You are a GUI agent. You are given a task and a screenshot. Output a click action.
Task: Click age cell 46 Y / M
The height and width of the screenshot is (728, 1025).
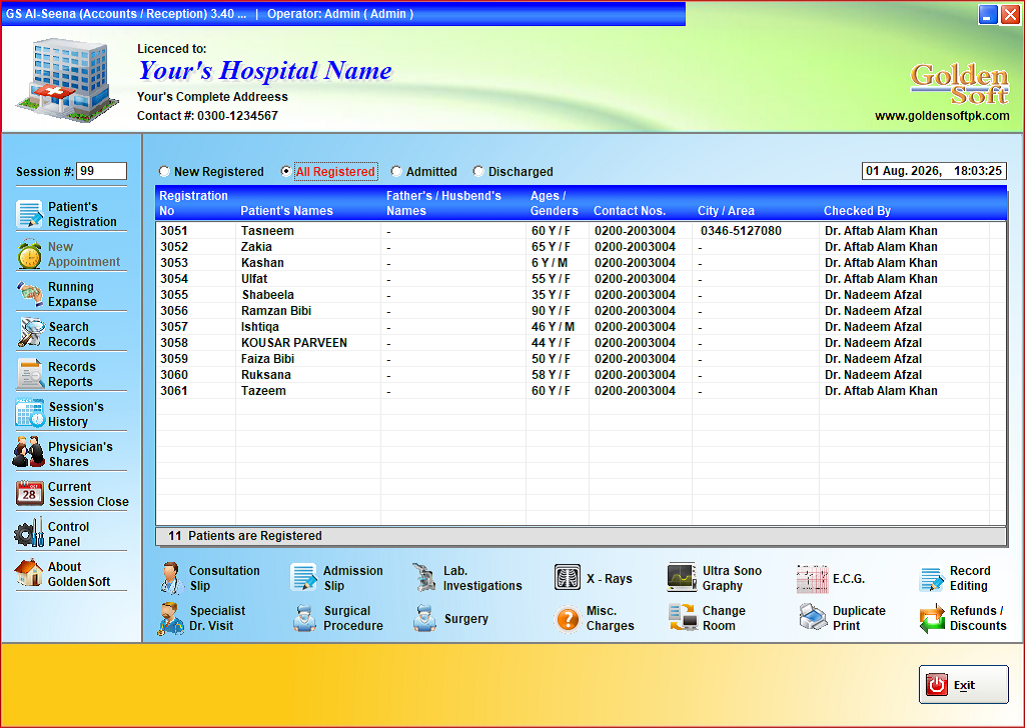click(552, 327)
